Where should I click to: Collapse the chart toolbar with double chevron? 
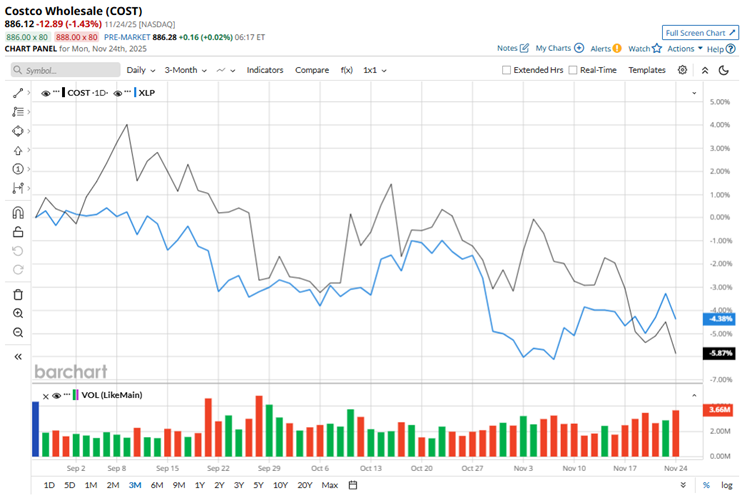point(705,70)
